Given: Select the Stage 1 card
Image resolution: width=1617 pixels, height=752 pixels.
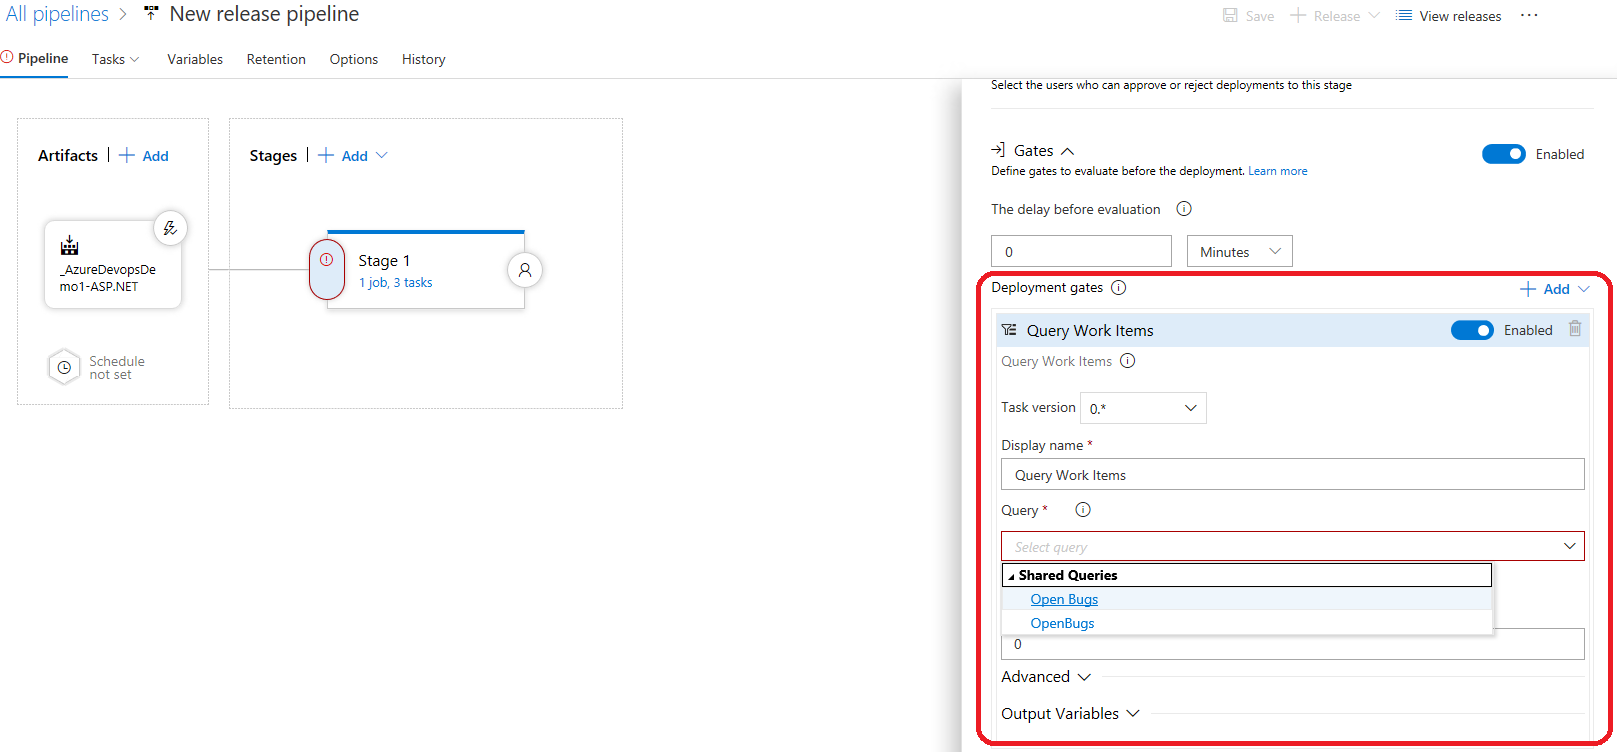Looking at the screenshot, I should (426, 270).
